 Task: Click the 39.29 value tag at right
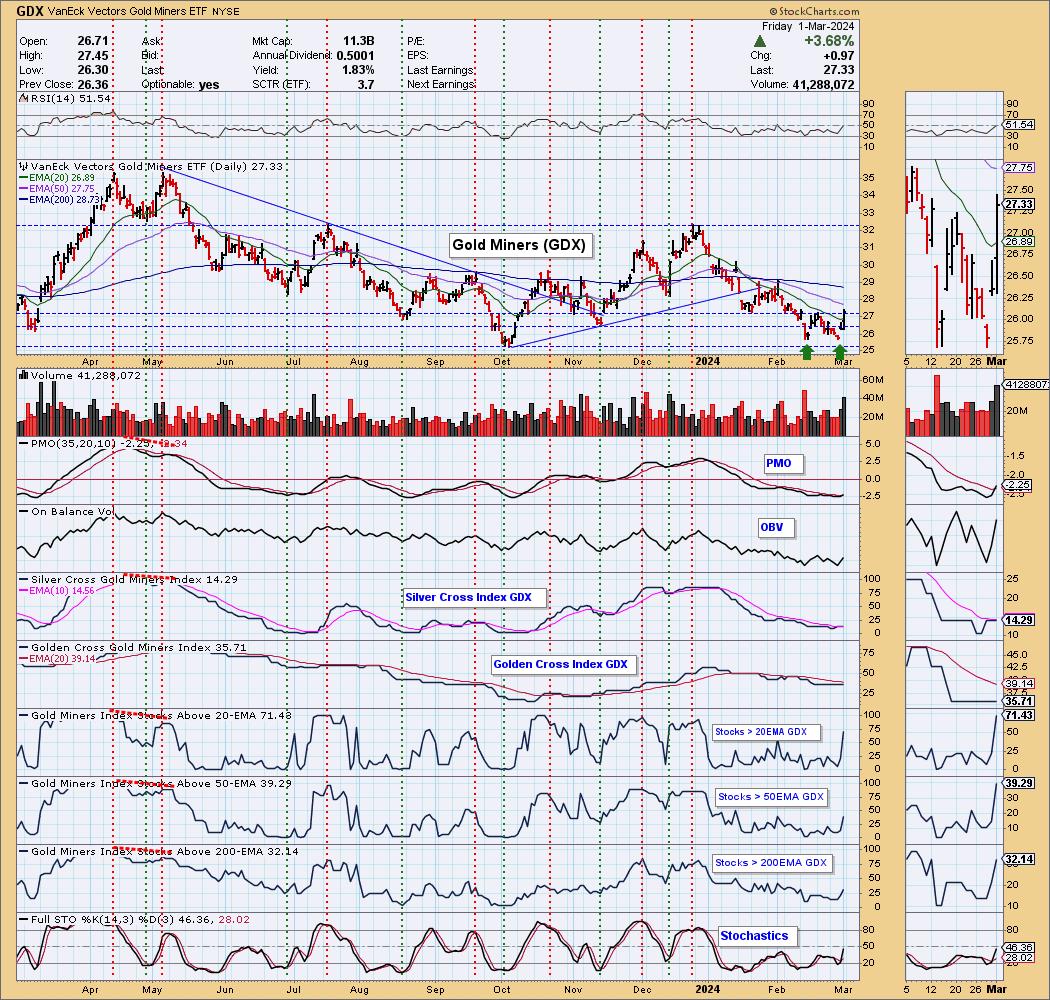tap(1019, 783)
